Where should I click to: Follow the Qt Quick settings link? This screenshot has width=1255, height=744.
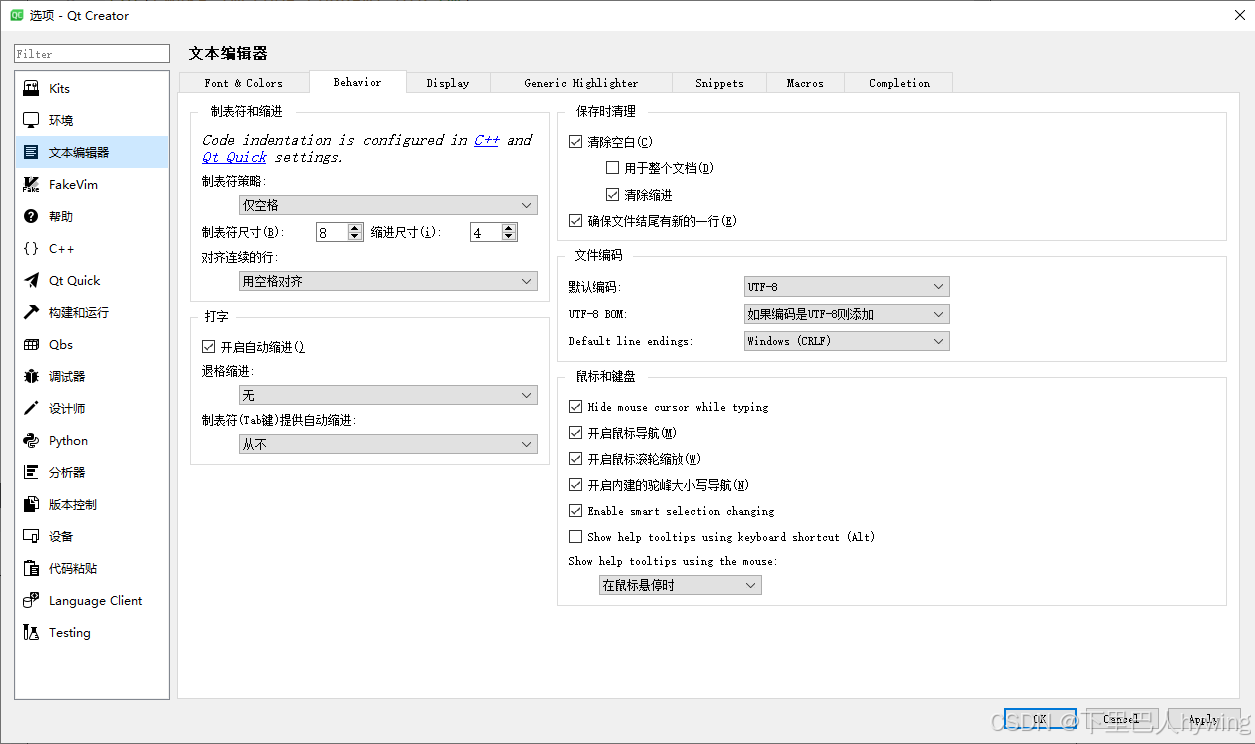click(235, 157)
